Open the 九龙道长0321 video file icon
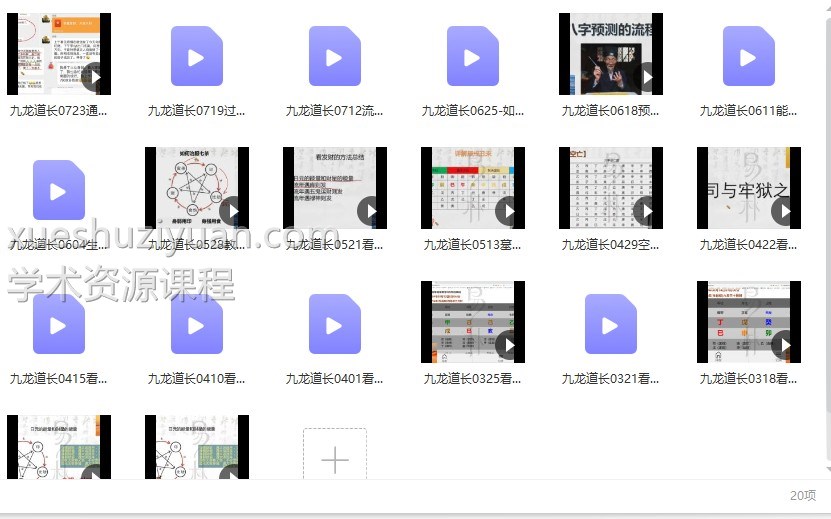 coord(610,324)
